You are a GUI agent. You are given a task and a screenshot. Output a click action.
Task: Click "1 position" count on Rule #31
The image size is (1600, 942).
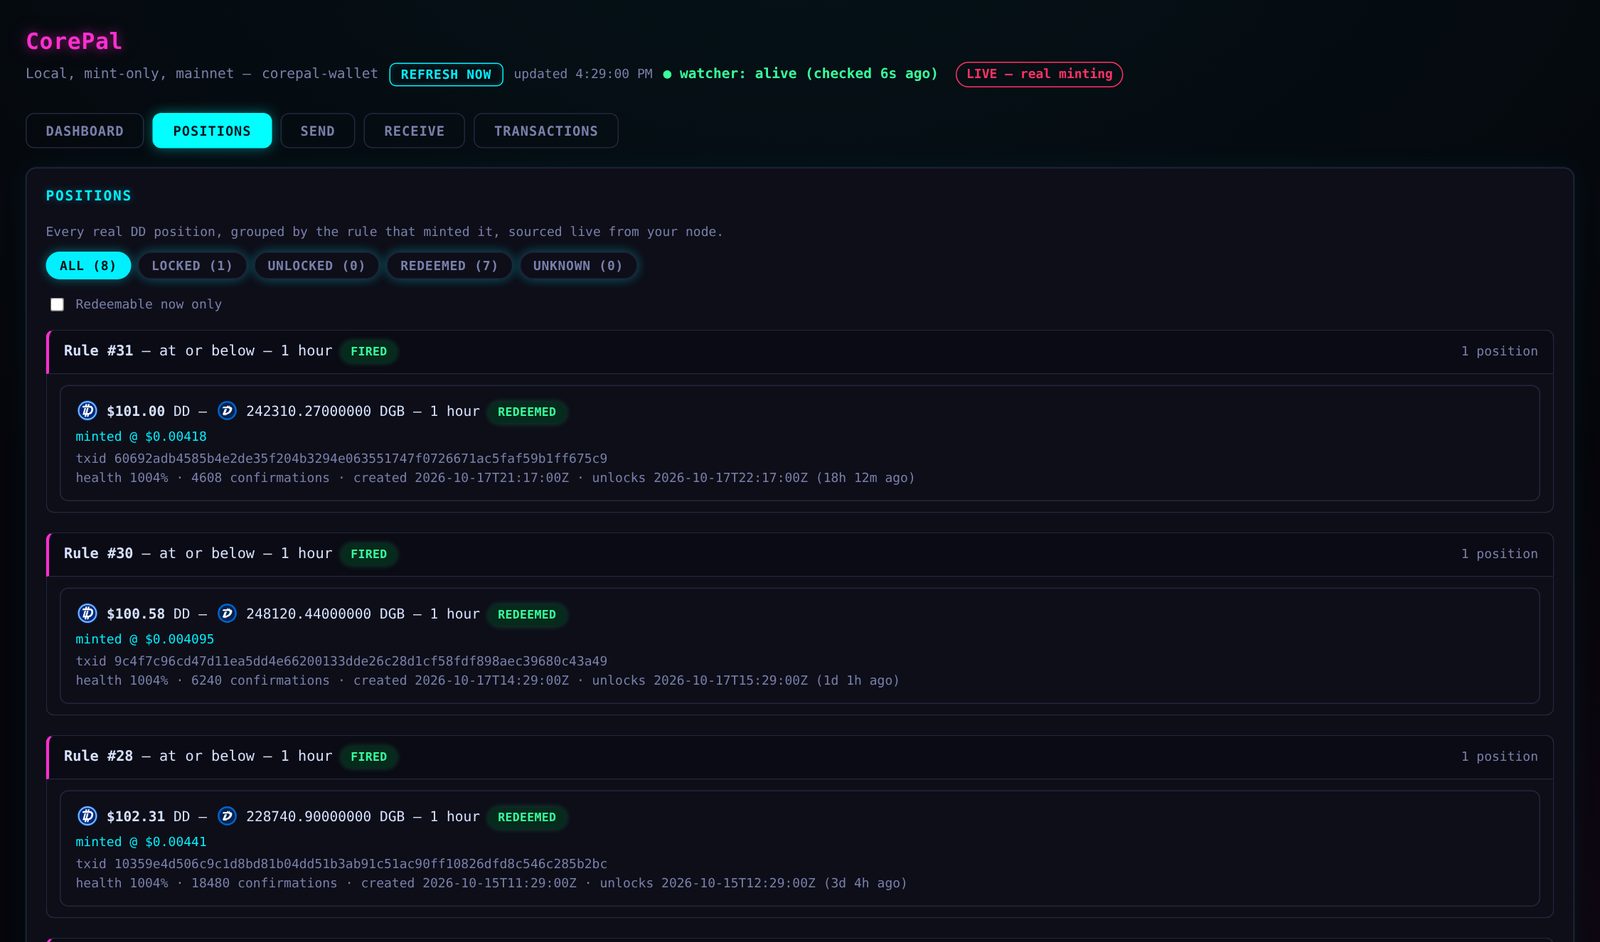point(1499,352)
